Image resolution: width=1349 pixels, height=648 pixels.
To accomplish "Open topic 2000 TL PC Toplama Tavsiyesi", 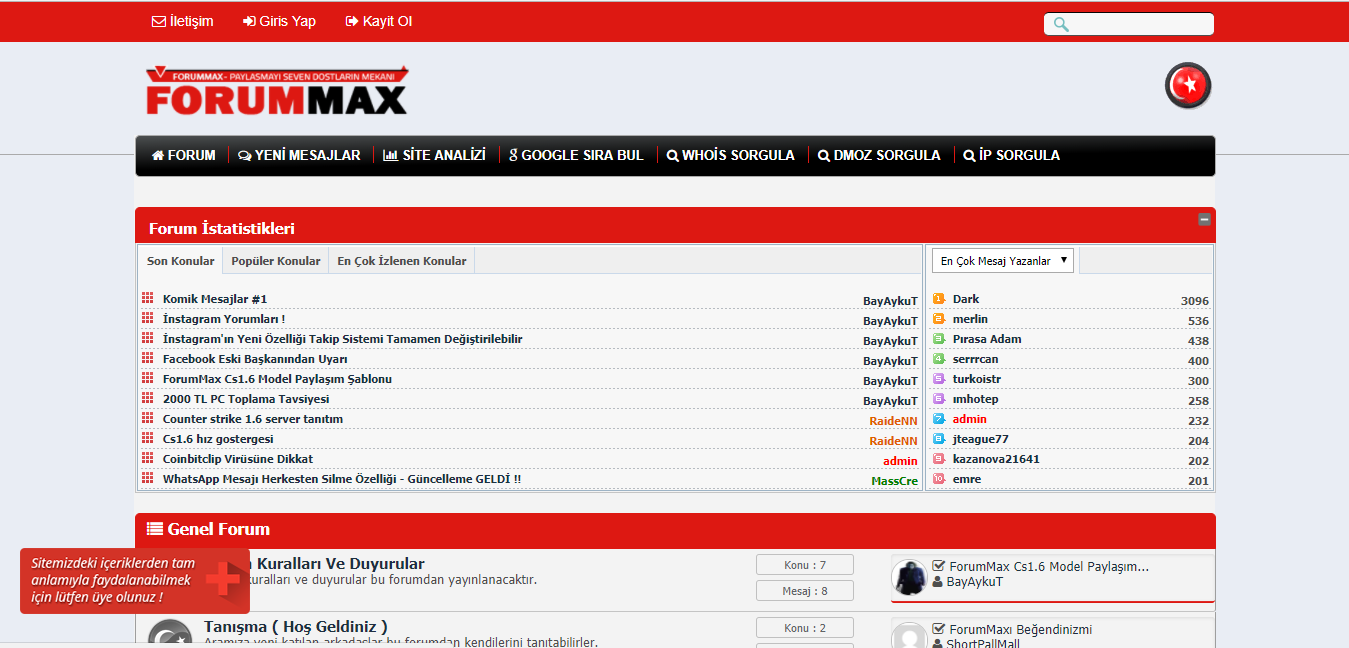I will (246, 399).
